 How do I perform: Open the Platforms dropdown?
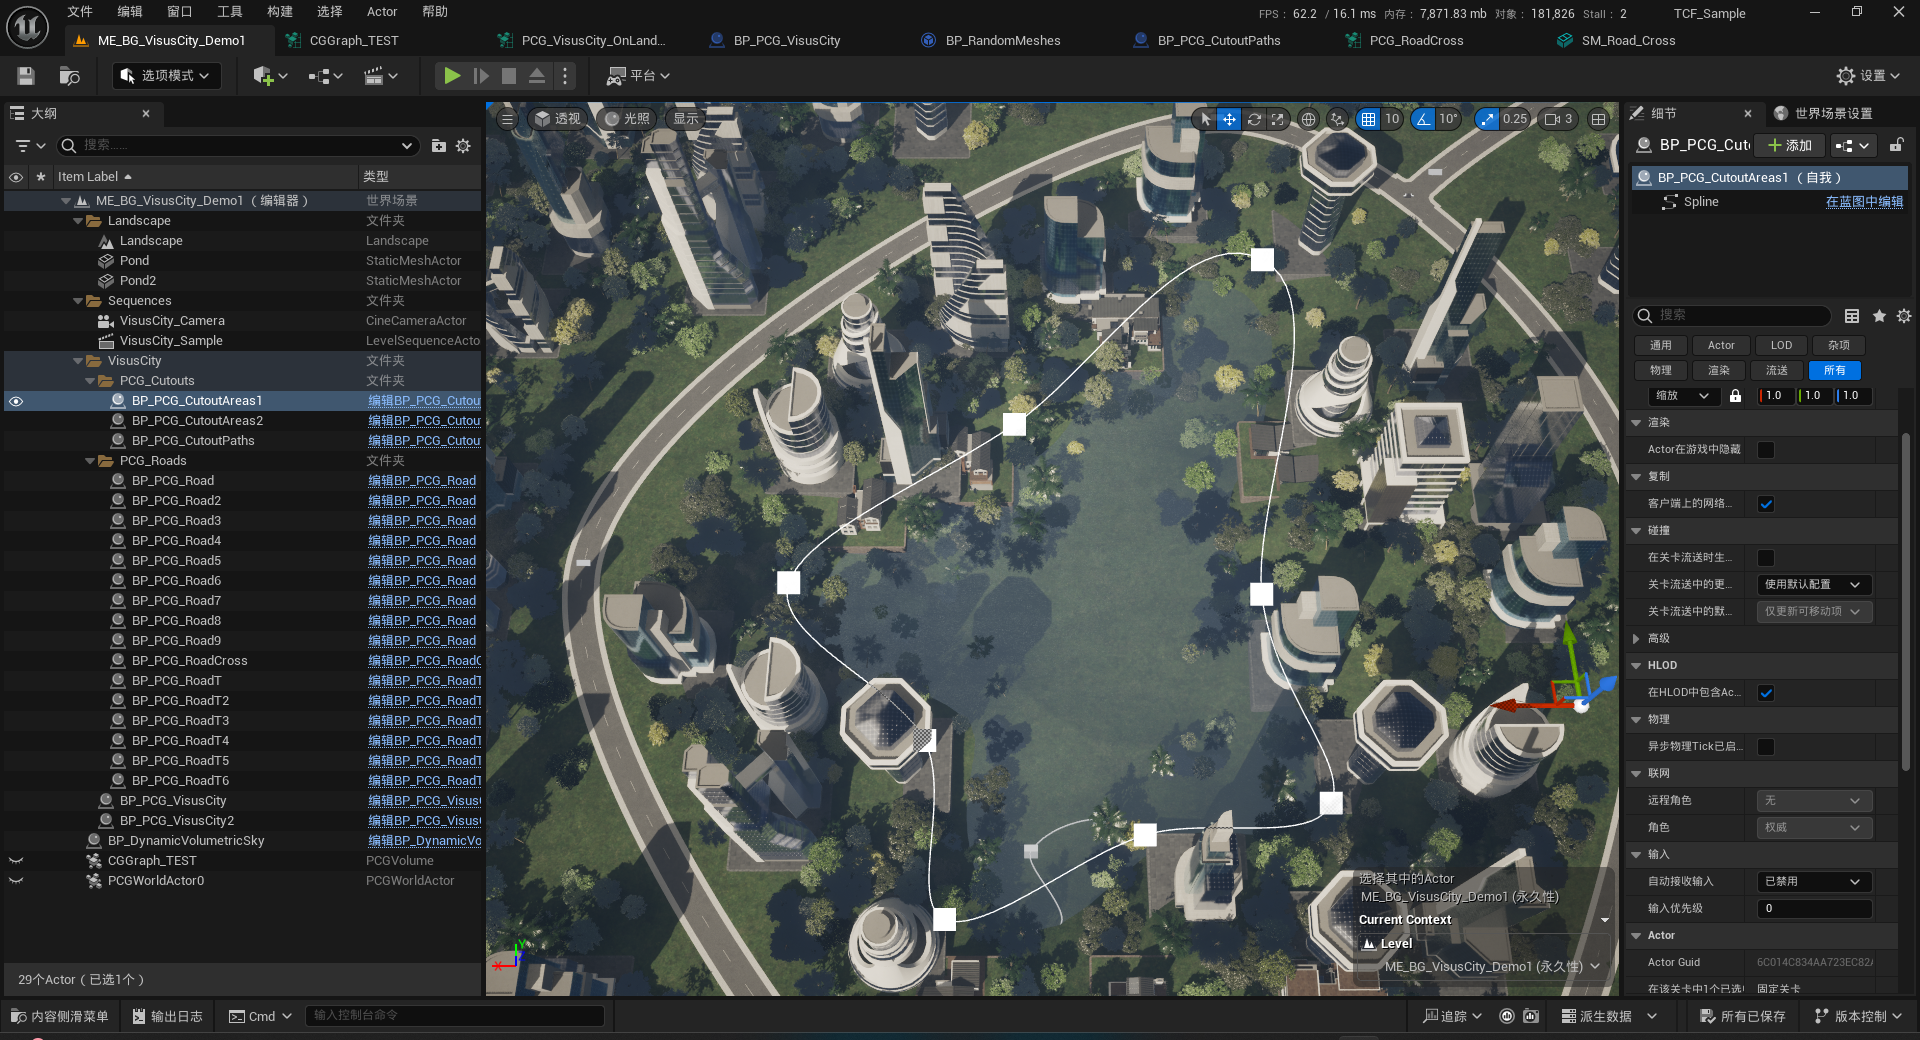(638, 76)
